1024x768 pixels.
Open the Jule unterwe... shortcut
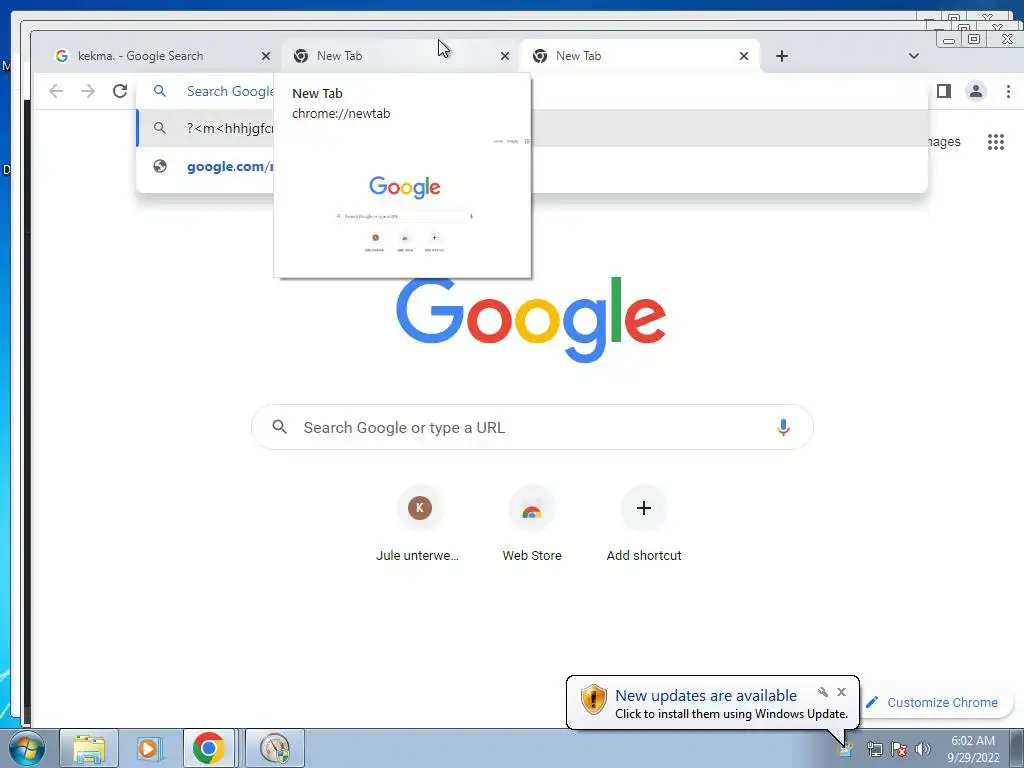click(x=419, y=524)
